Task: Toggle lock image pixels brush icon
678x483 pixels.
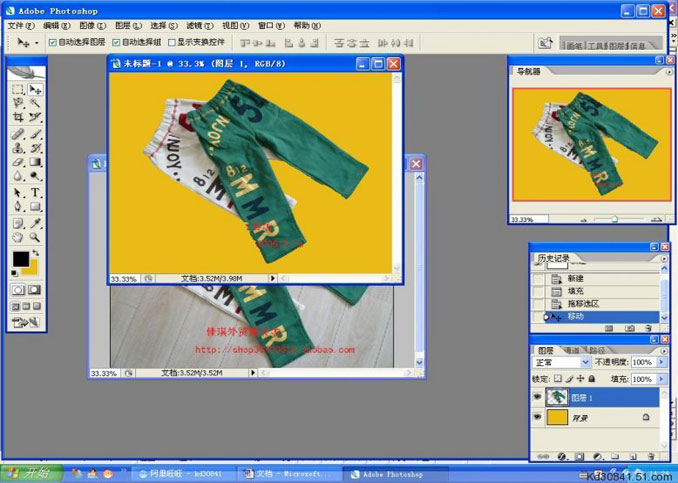Action: 569,379
